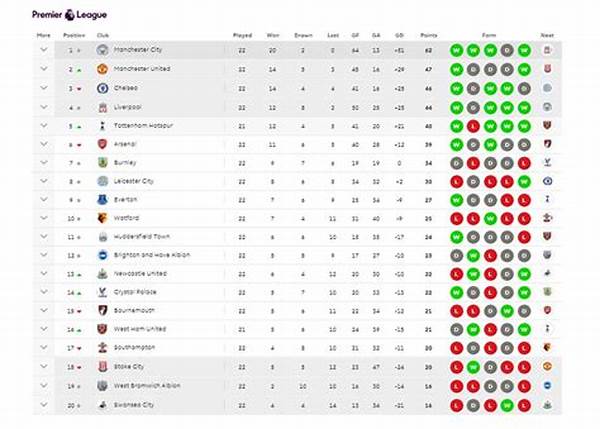Expand details for Burnley row
This screenshot has width=600, height=429.
[44, 163]
